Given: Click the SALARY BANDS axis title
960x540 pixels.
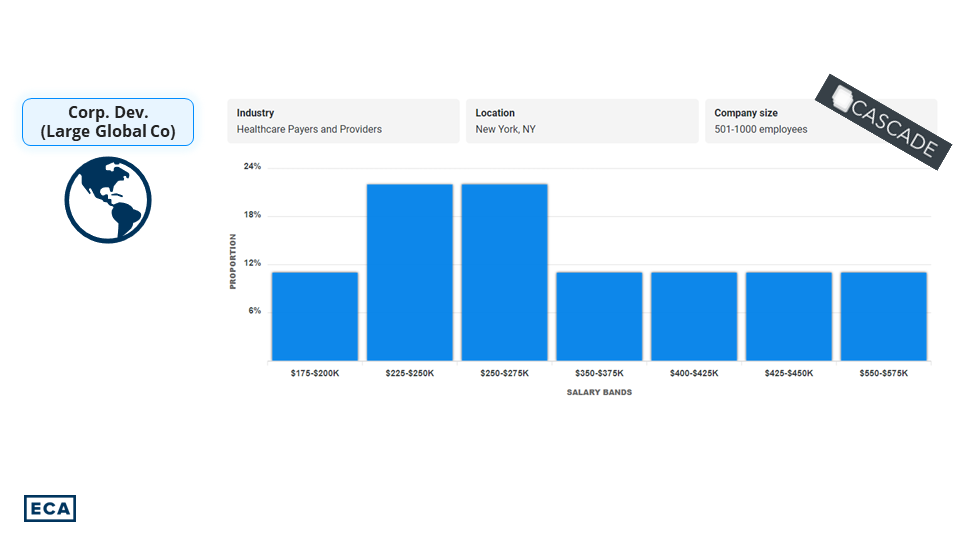Looking at the screenshot, I should [599, 392].
